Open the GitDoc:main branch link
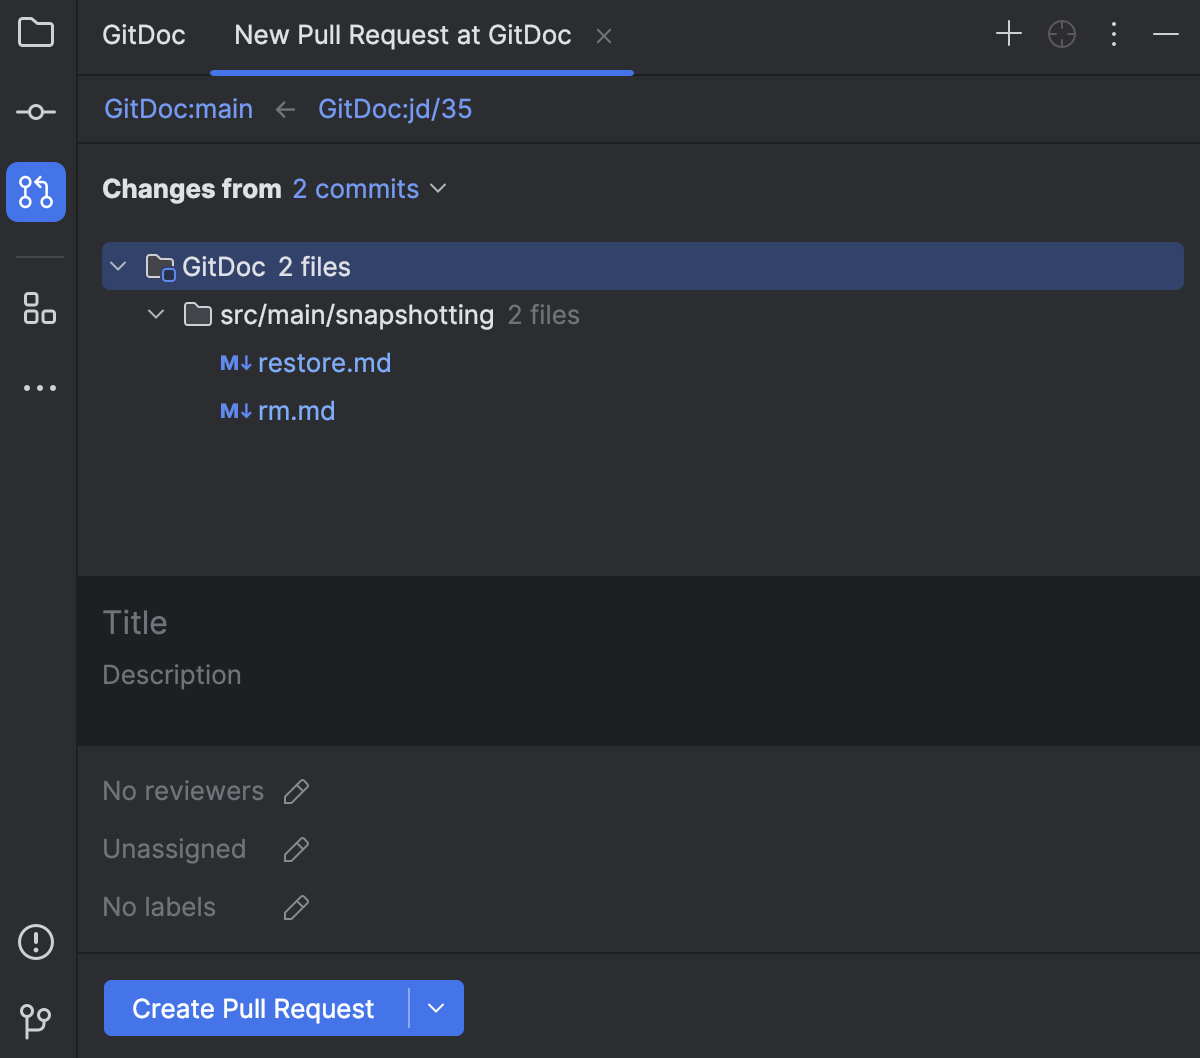Viewport: 1200px width, 1058px height. (x=178, y=109)
